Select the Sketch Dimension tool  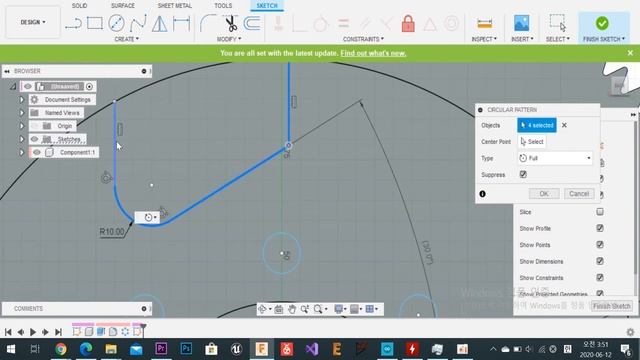tap(181, 23)
